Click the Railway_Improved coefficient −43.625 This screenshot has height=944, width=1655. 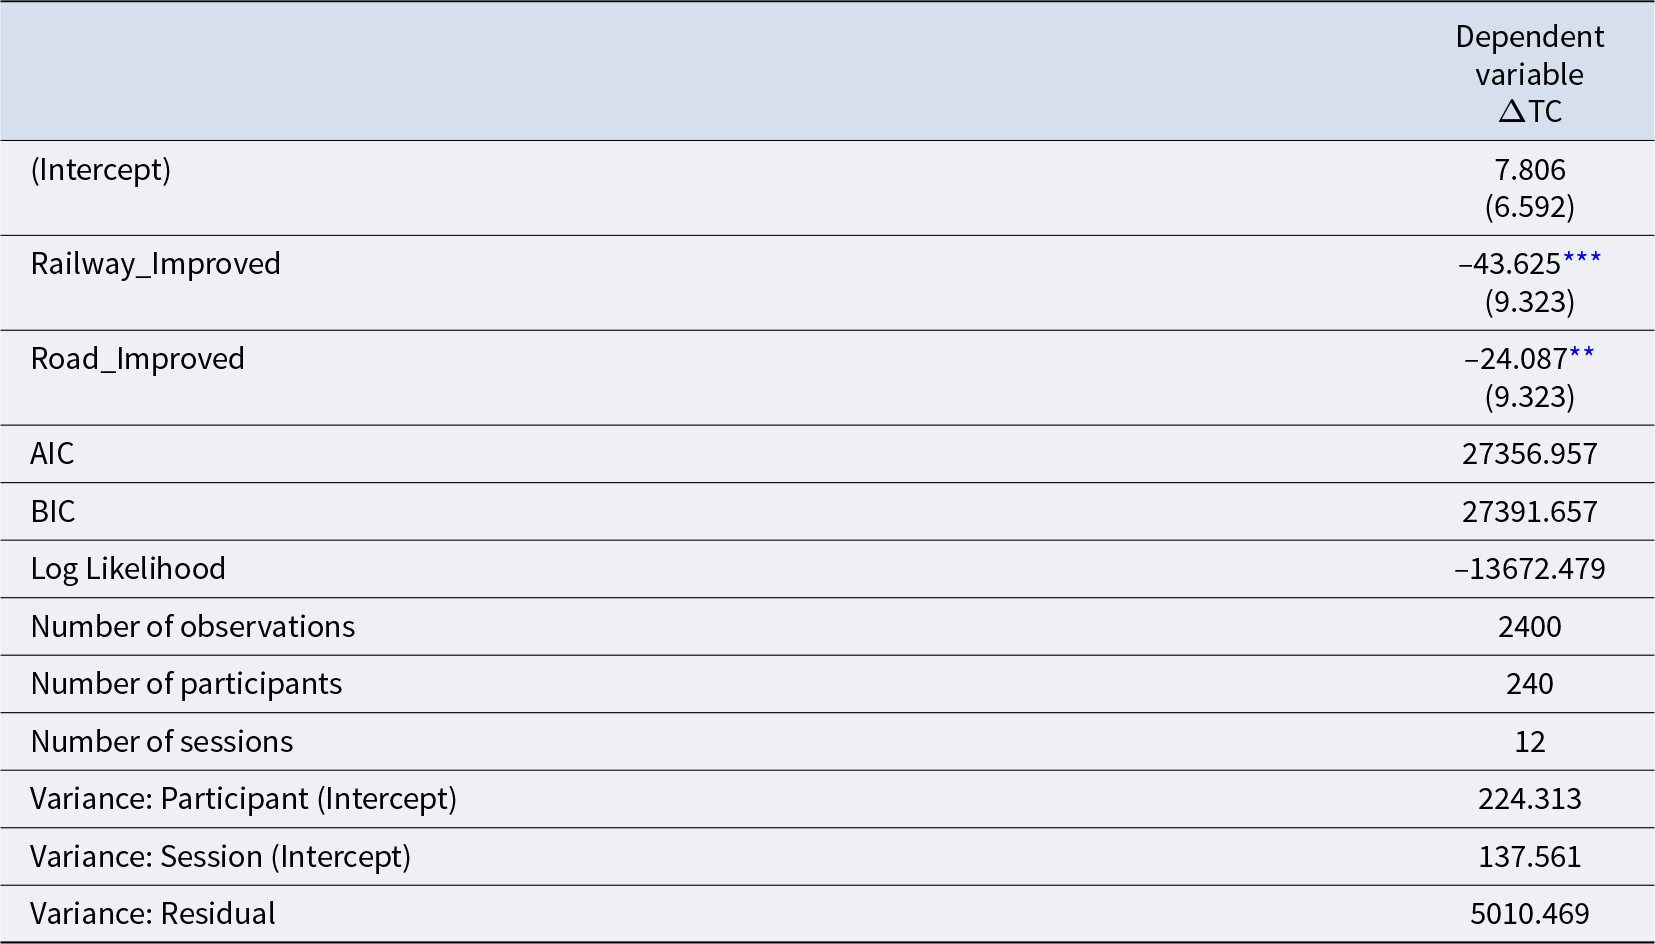(x=1510, y=264)
